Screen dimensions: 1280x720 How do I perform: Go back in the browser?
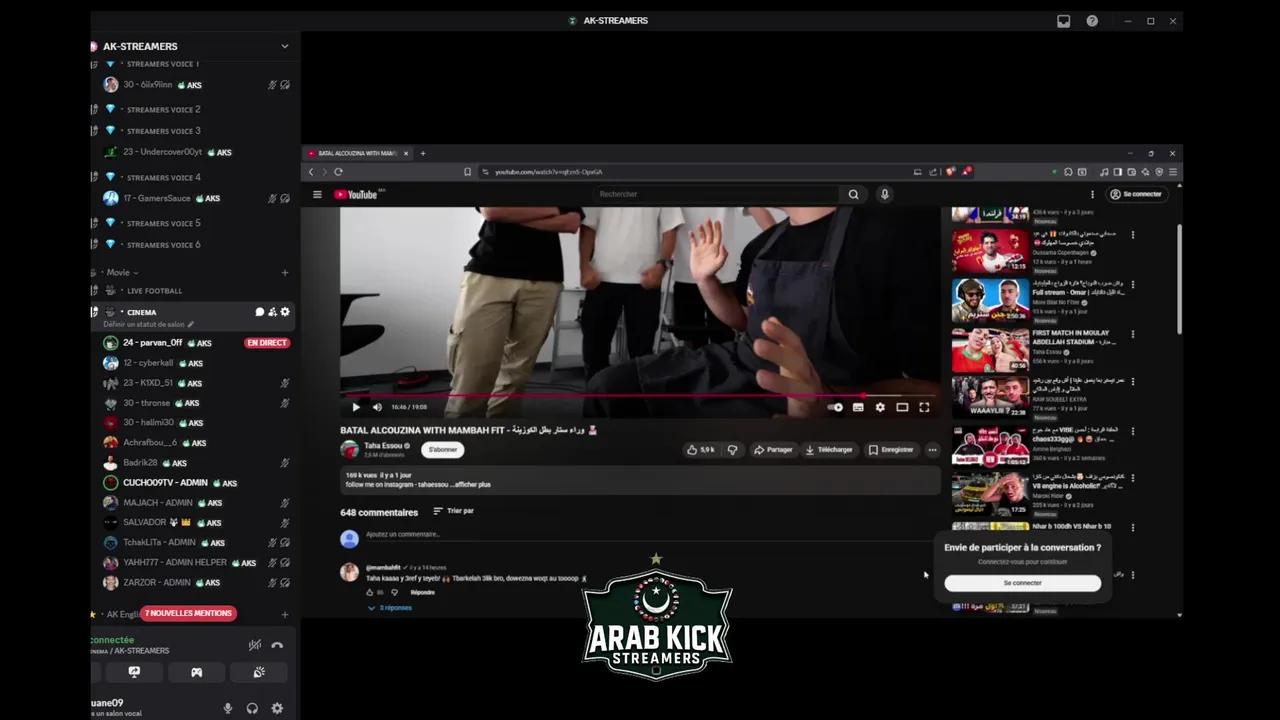(x=311, y=172)
